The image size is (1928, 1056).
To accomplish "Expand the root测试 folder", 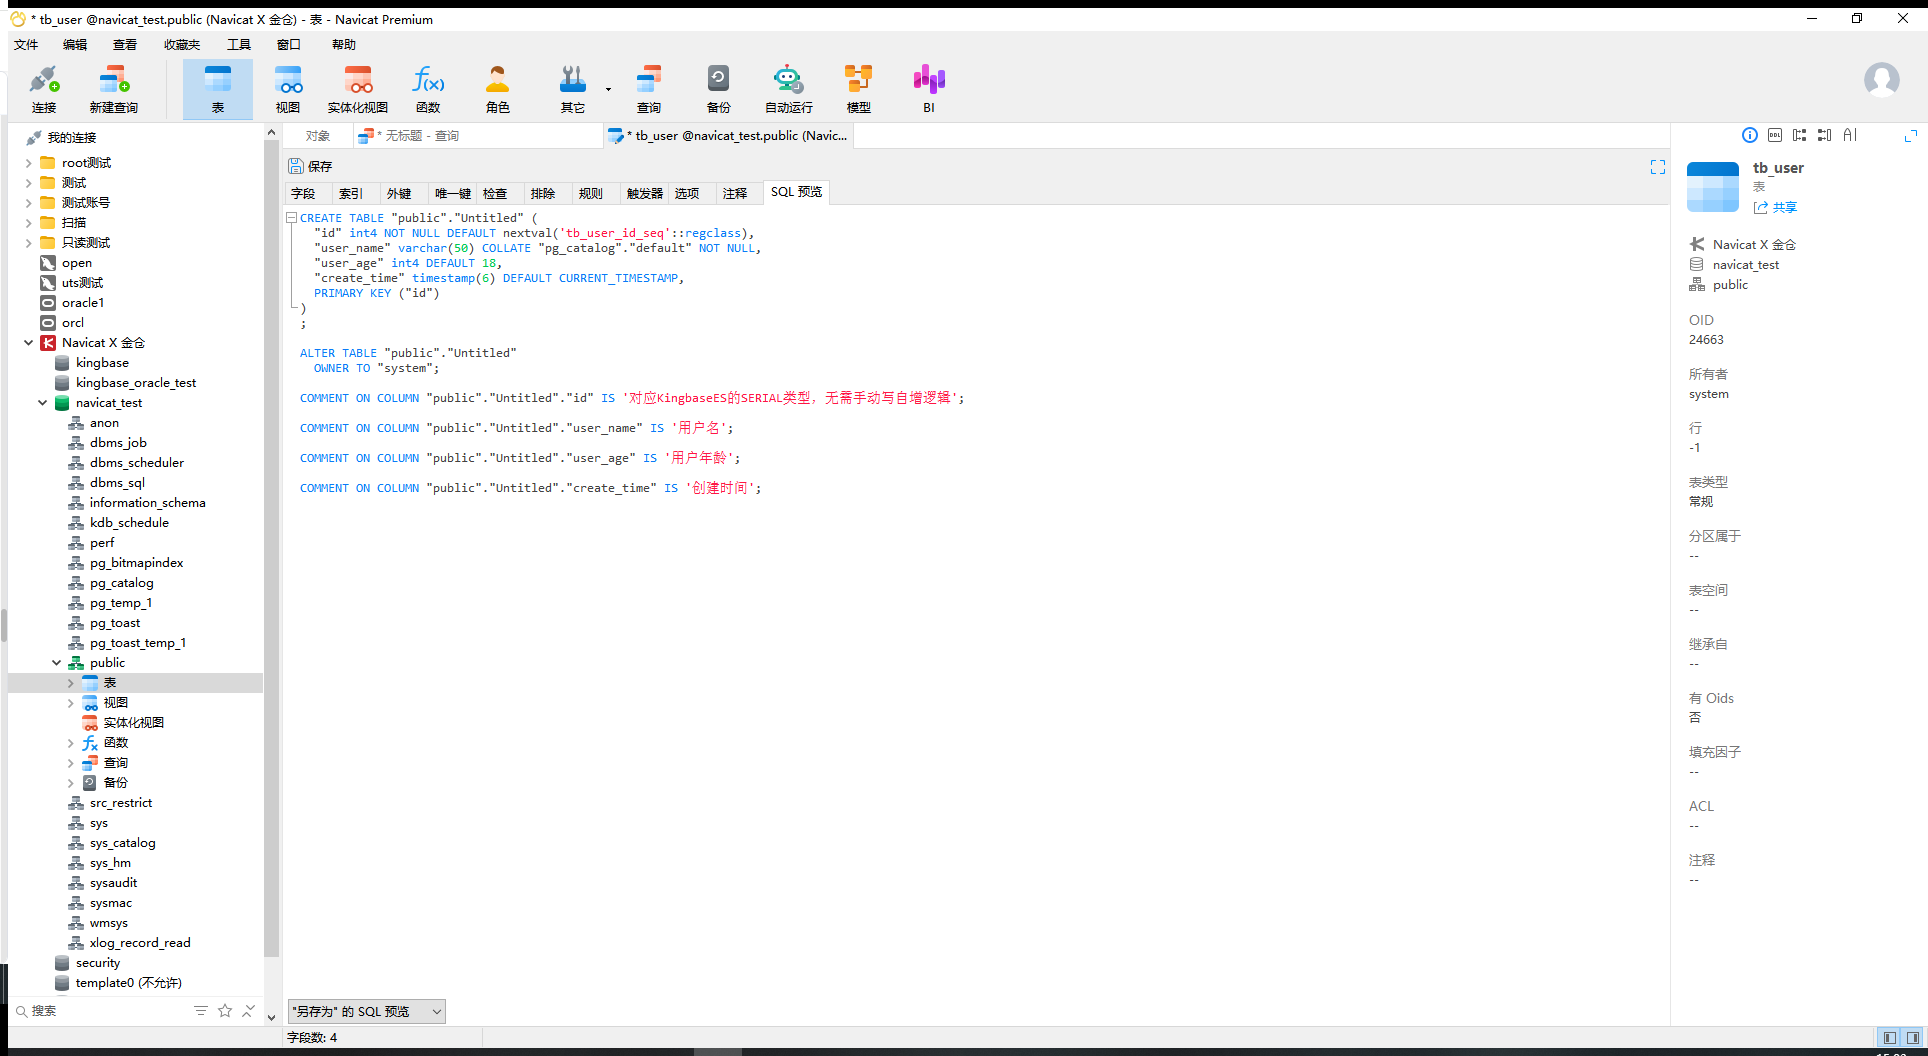I will [28, 163].
